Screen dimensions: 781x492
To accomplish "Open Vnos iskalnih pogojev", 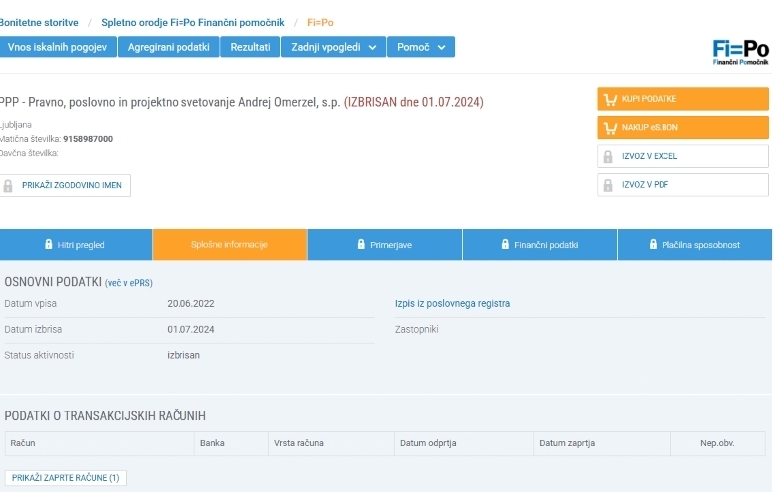I will [58, 47].
